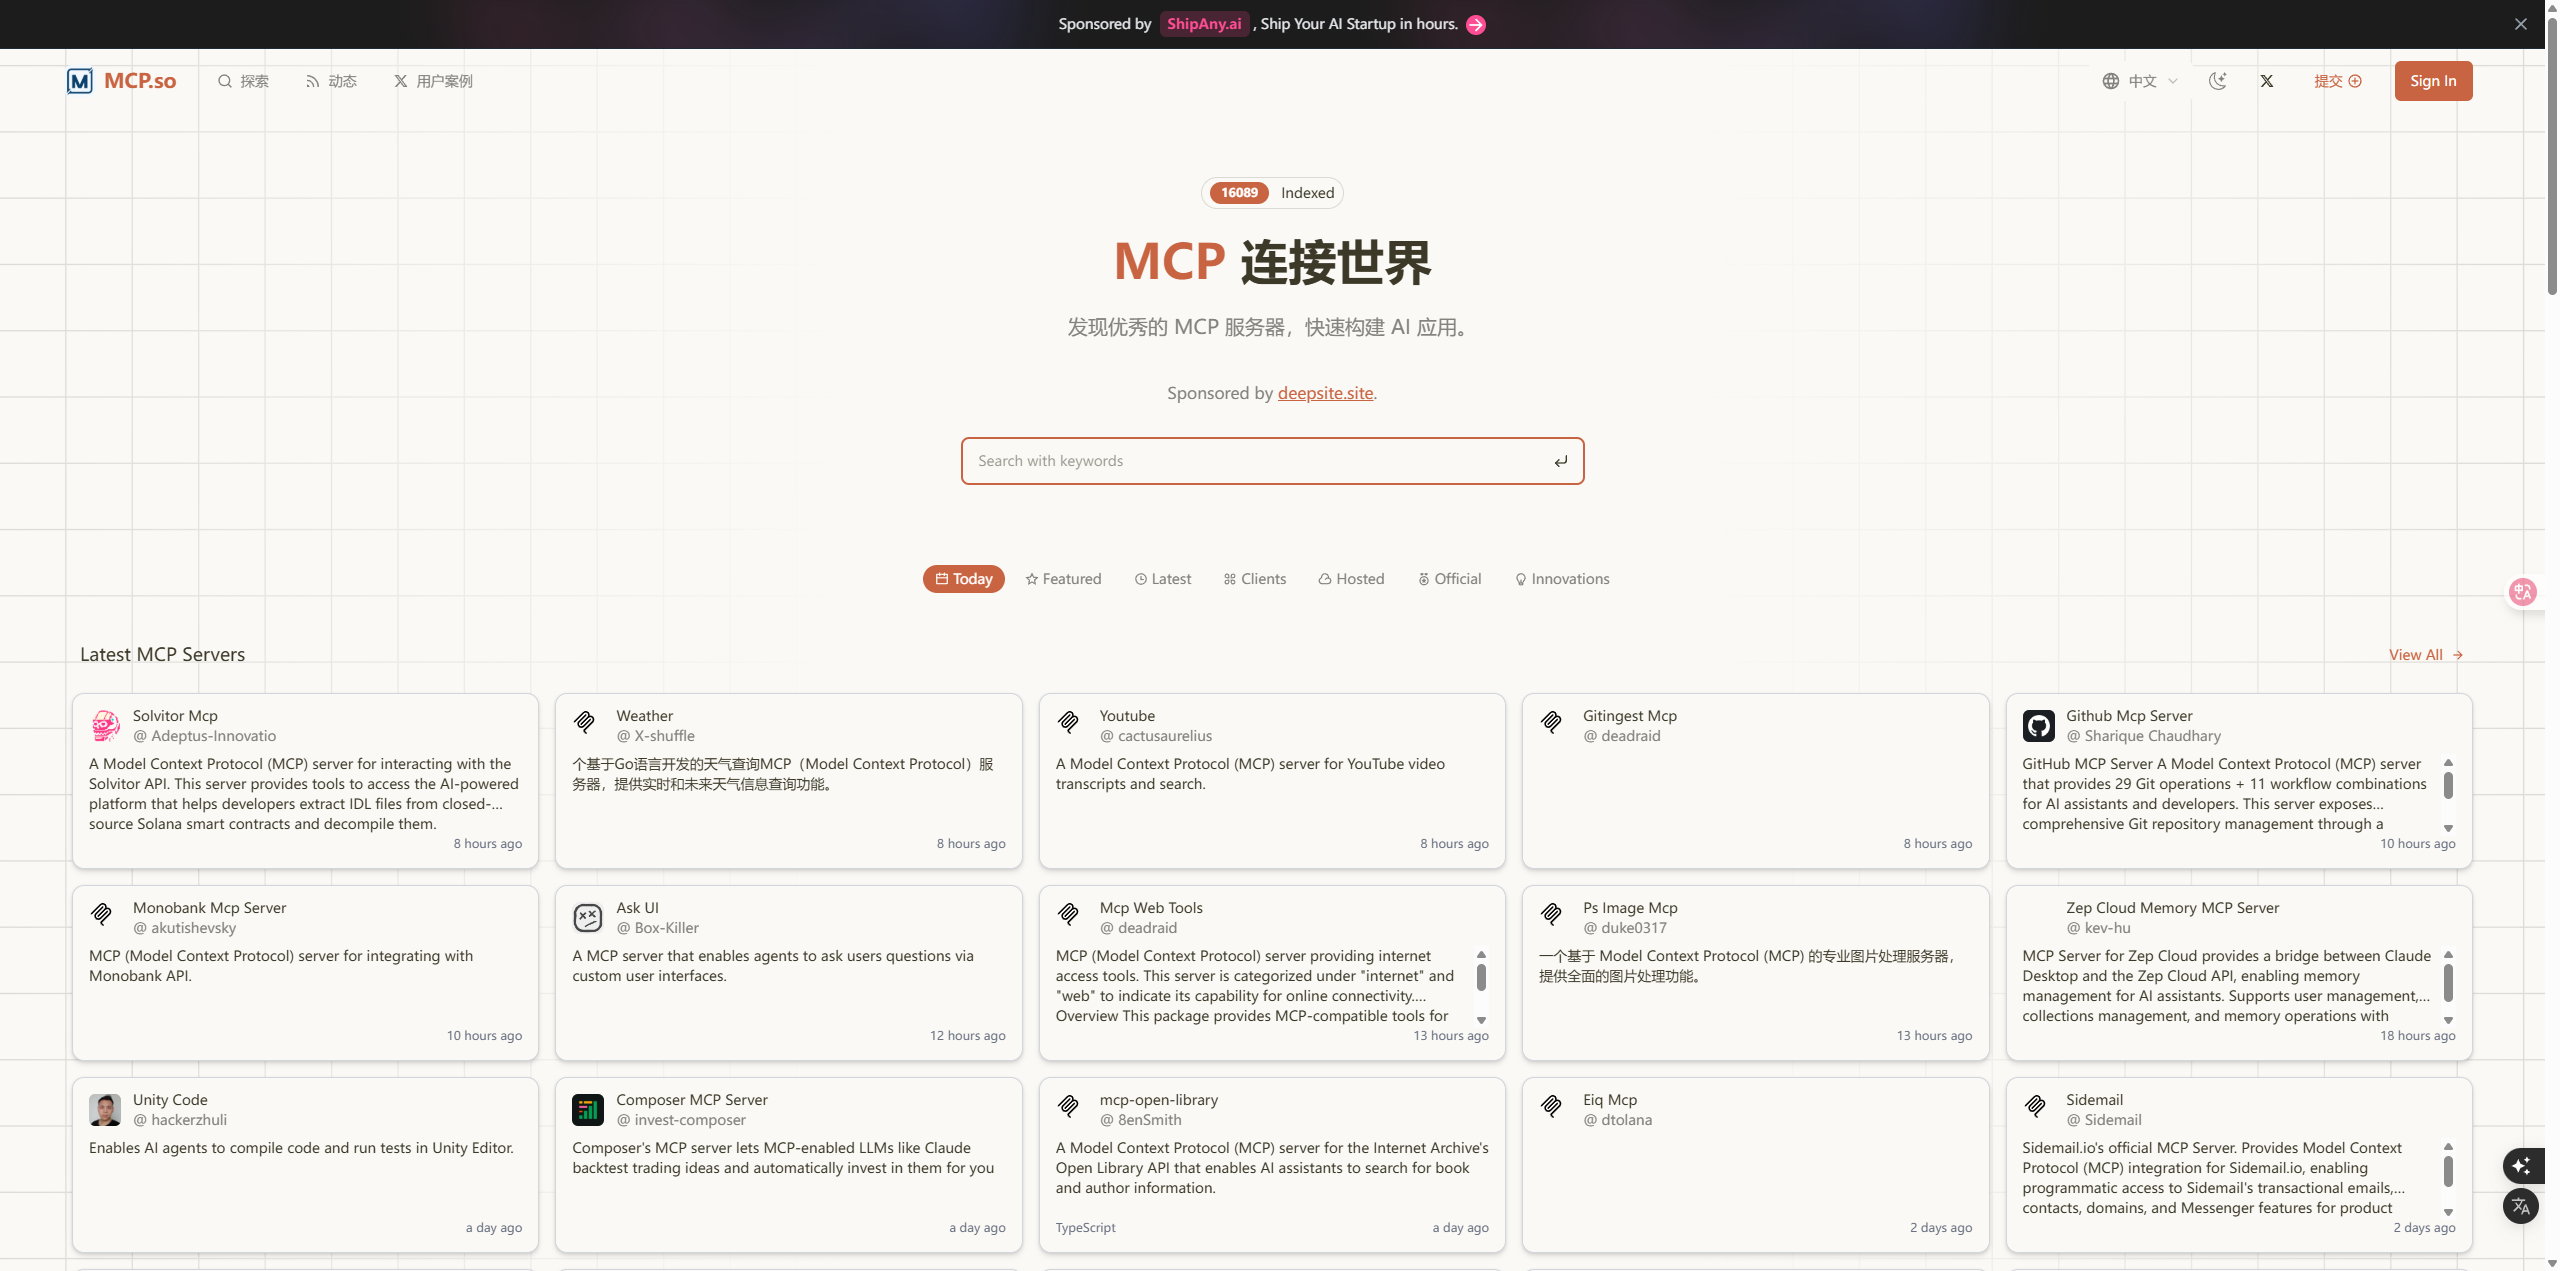Click the translate floating button at bottom right
Image resolution: width=2560 pixels, height=1271 pixels.
2521,1206
